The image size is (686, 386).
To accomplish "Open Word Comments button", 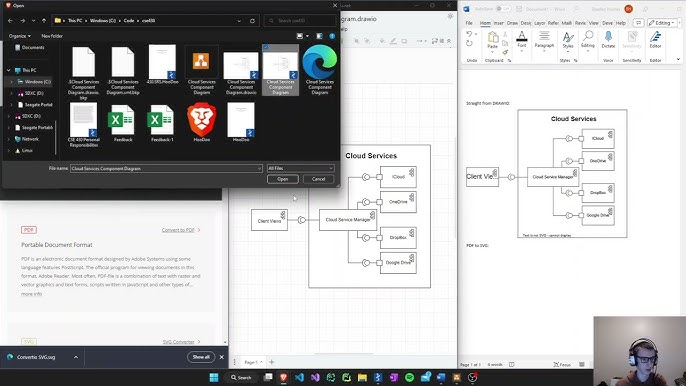I will pos(639,23).
